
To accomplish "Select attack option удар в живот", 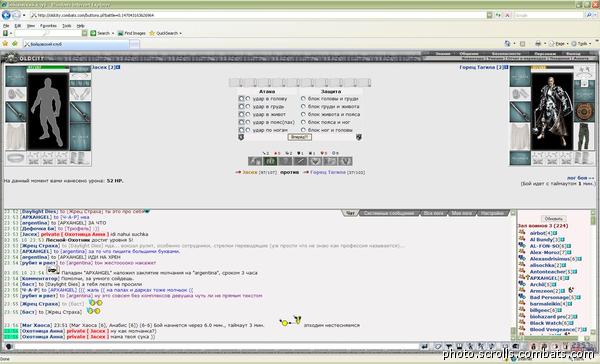I will coord(248,114).
